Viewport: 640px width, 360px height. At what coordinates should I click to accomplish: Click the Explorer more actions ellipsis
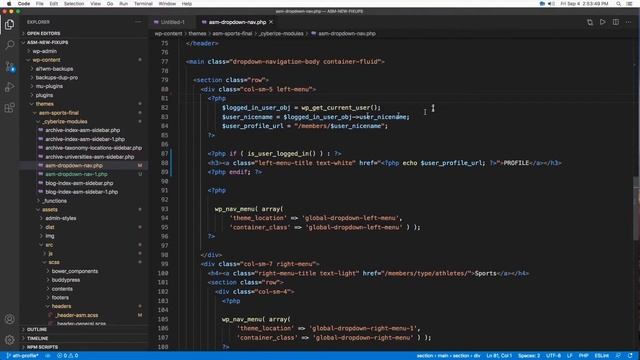(139, 22)
